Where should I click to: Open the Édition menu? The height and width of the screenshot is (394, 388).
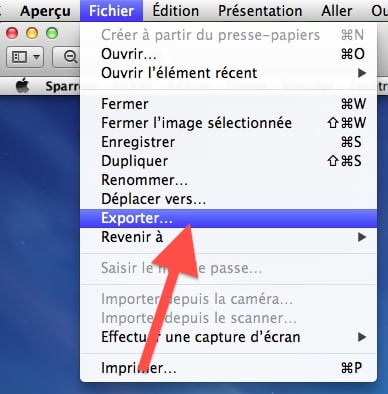pos(176,11)
